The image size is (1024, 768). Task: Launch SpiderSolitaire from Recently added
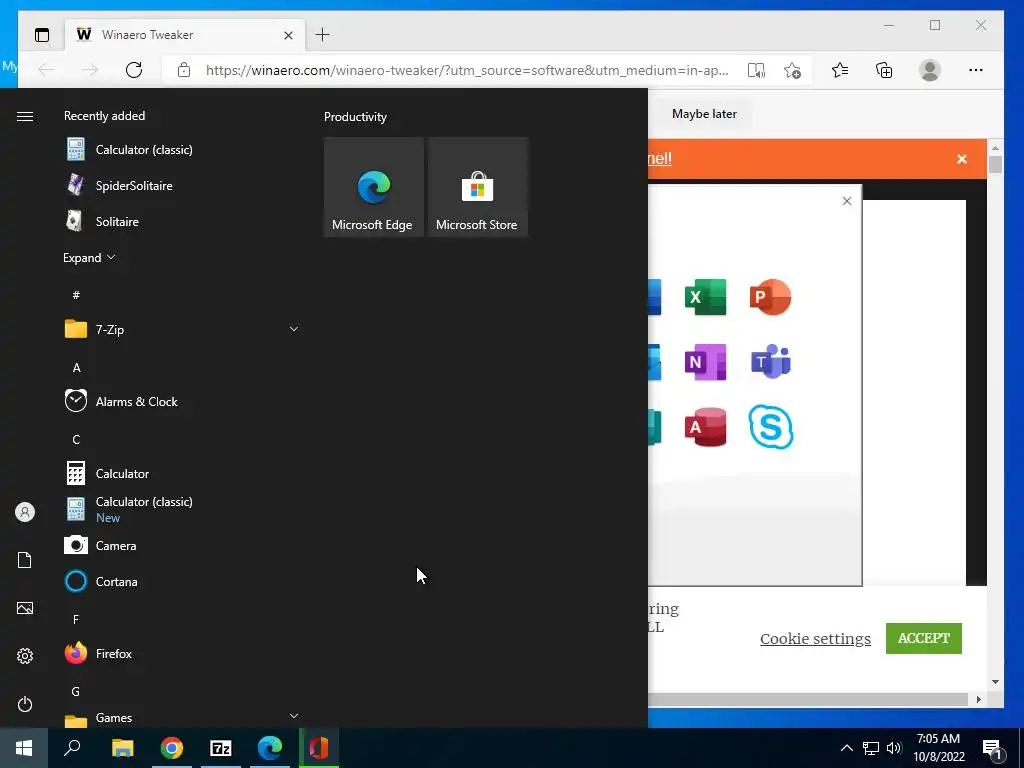tap(120, 185)
